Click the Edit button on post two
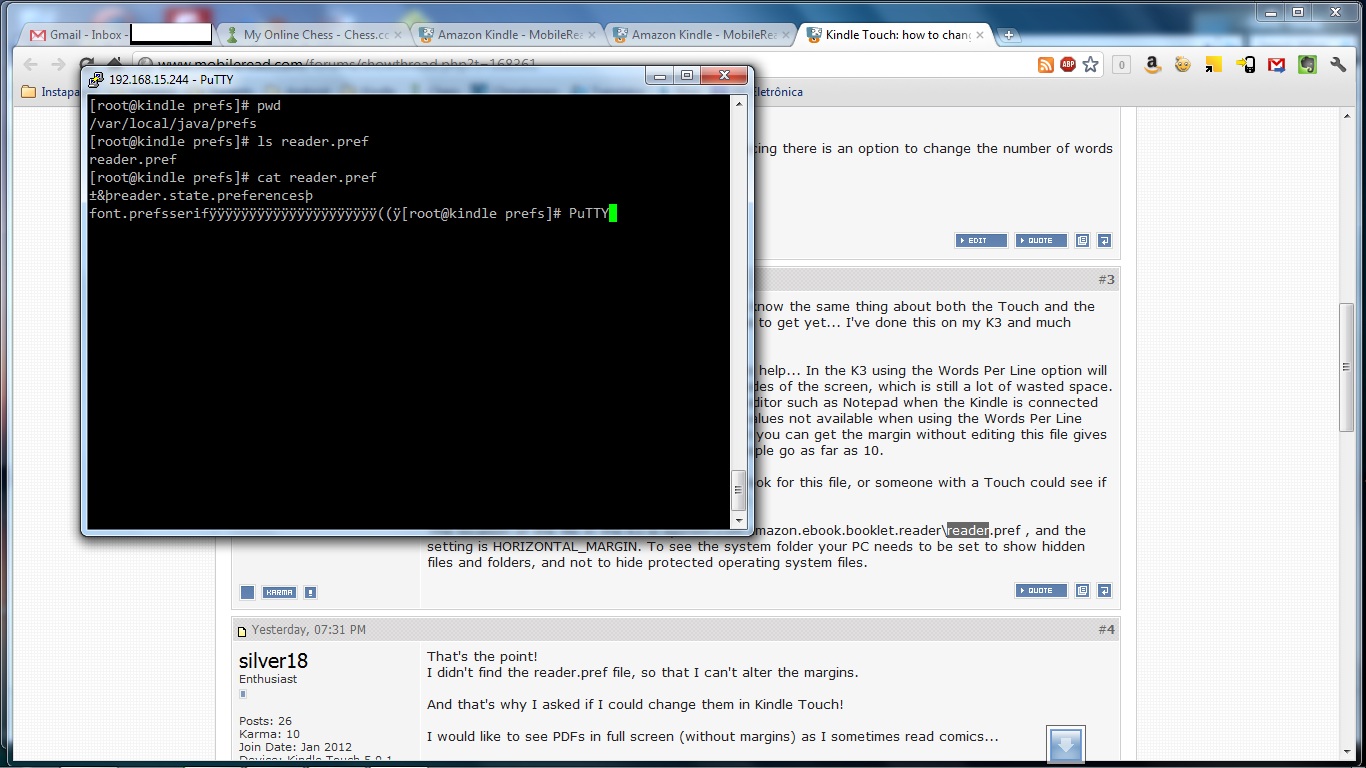1366x768 pixels. click(981, 241)
